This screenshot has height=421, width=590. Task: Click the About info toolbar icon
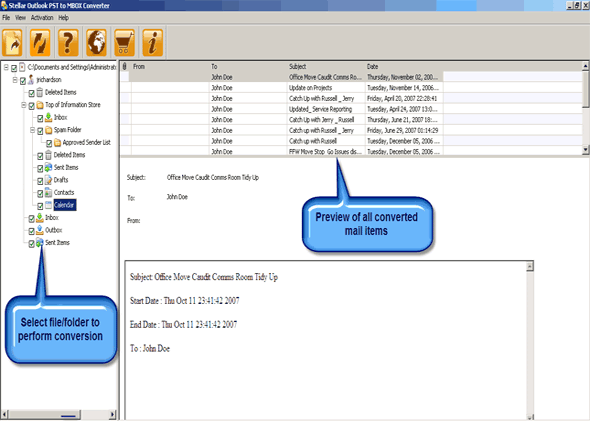153,43
